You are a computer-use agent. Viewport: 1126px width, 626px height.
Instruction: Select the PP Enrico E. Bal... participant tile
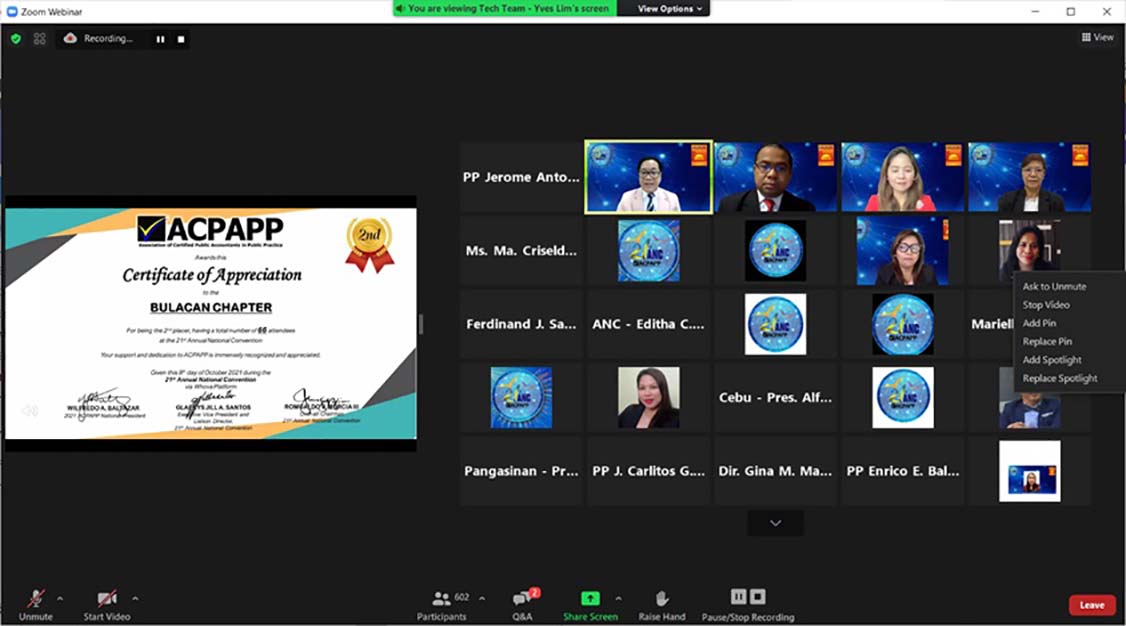(903, 471)
